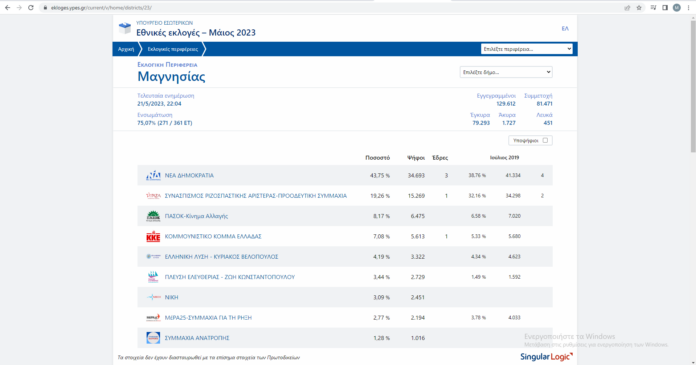696x365 pixels.
Task: Click the 15.269 votes value
Action: tap(416, 196)
